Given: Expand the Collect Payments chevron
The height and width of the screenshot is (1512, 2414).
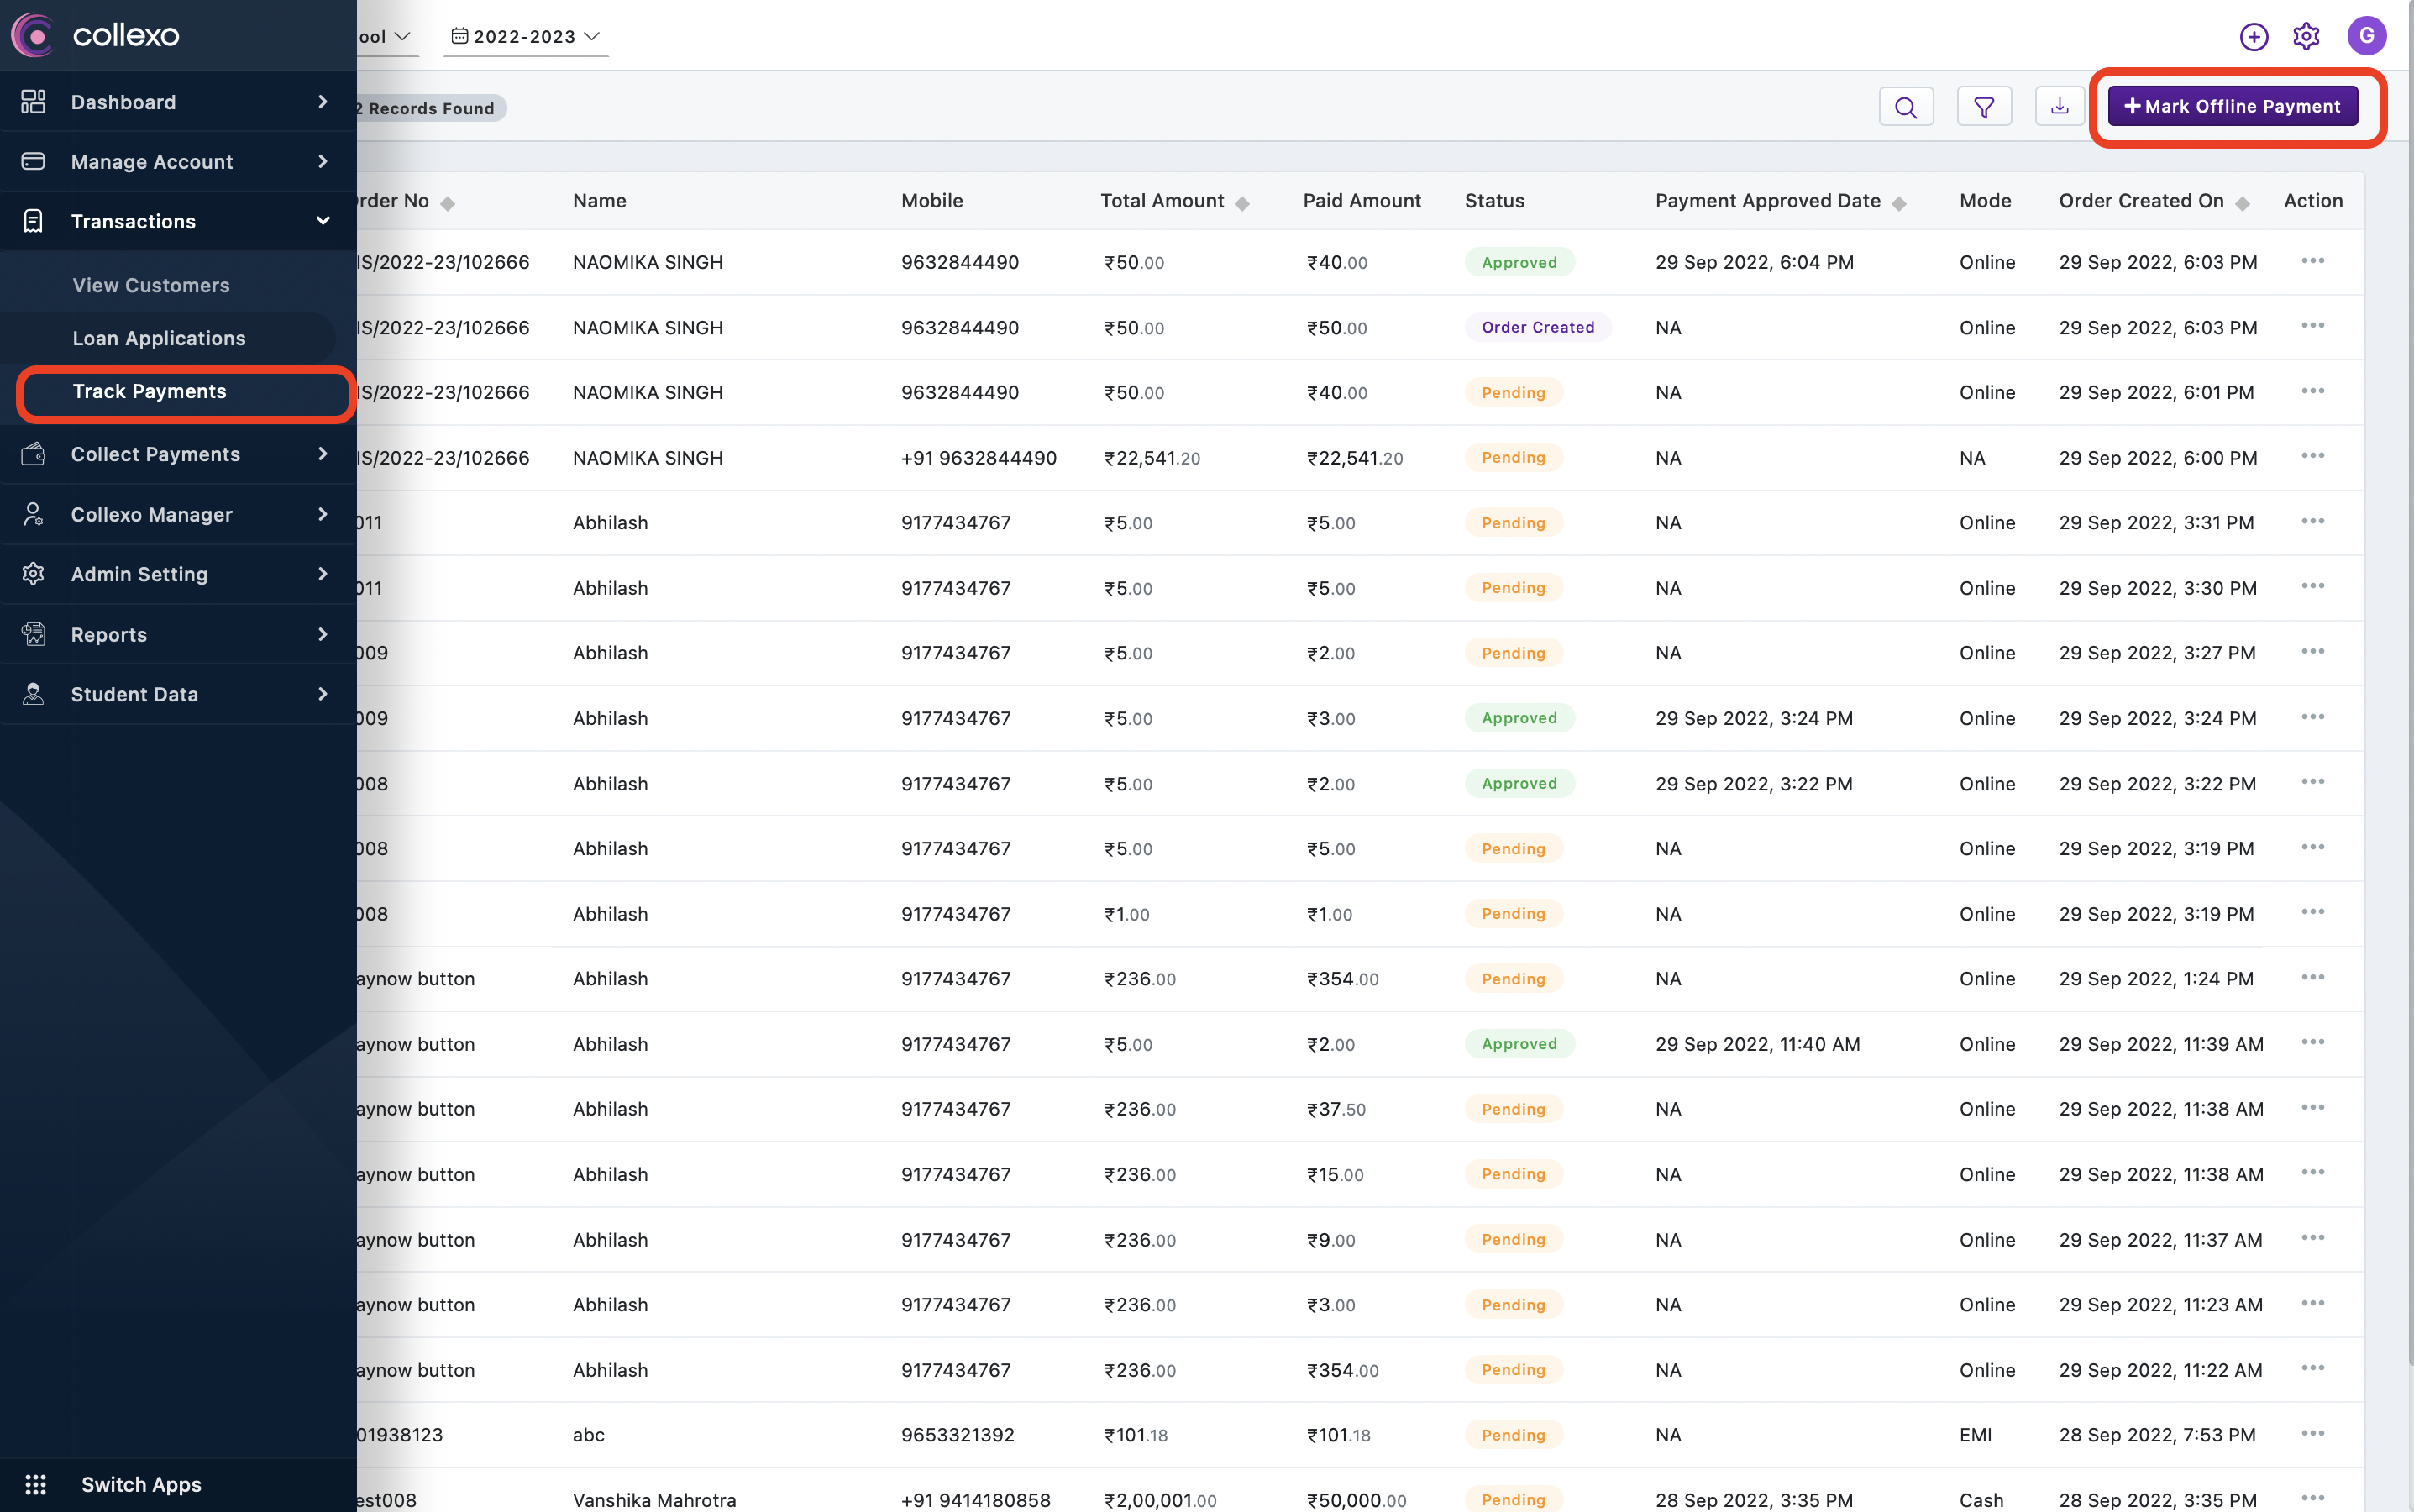Looking at the screenshot, I should point(322,454).
